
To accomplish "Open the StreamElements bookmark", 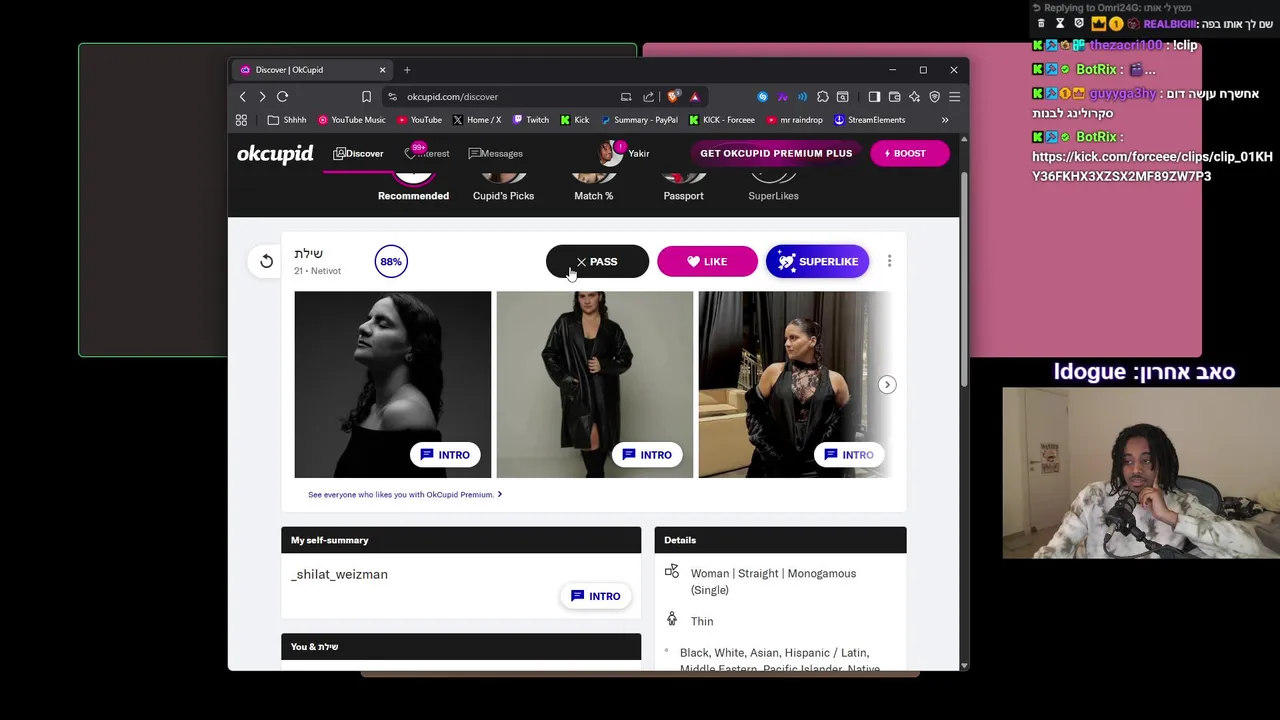I will (870, 120).
